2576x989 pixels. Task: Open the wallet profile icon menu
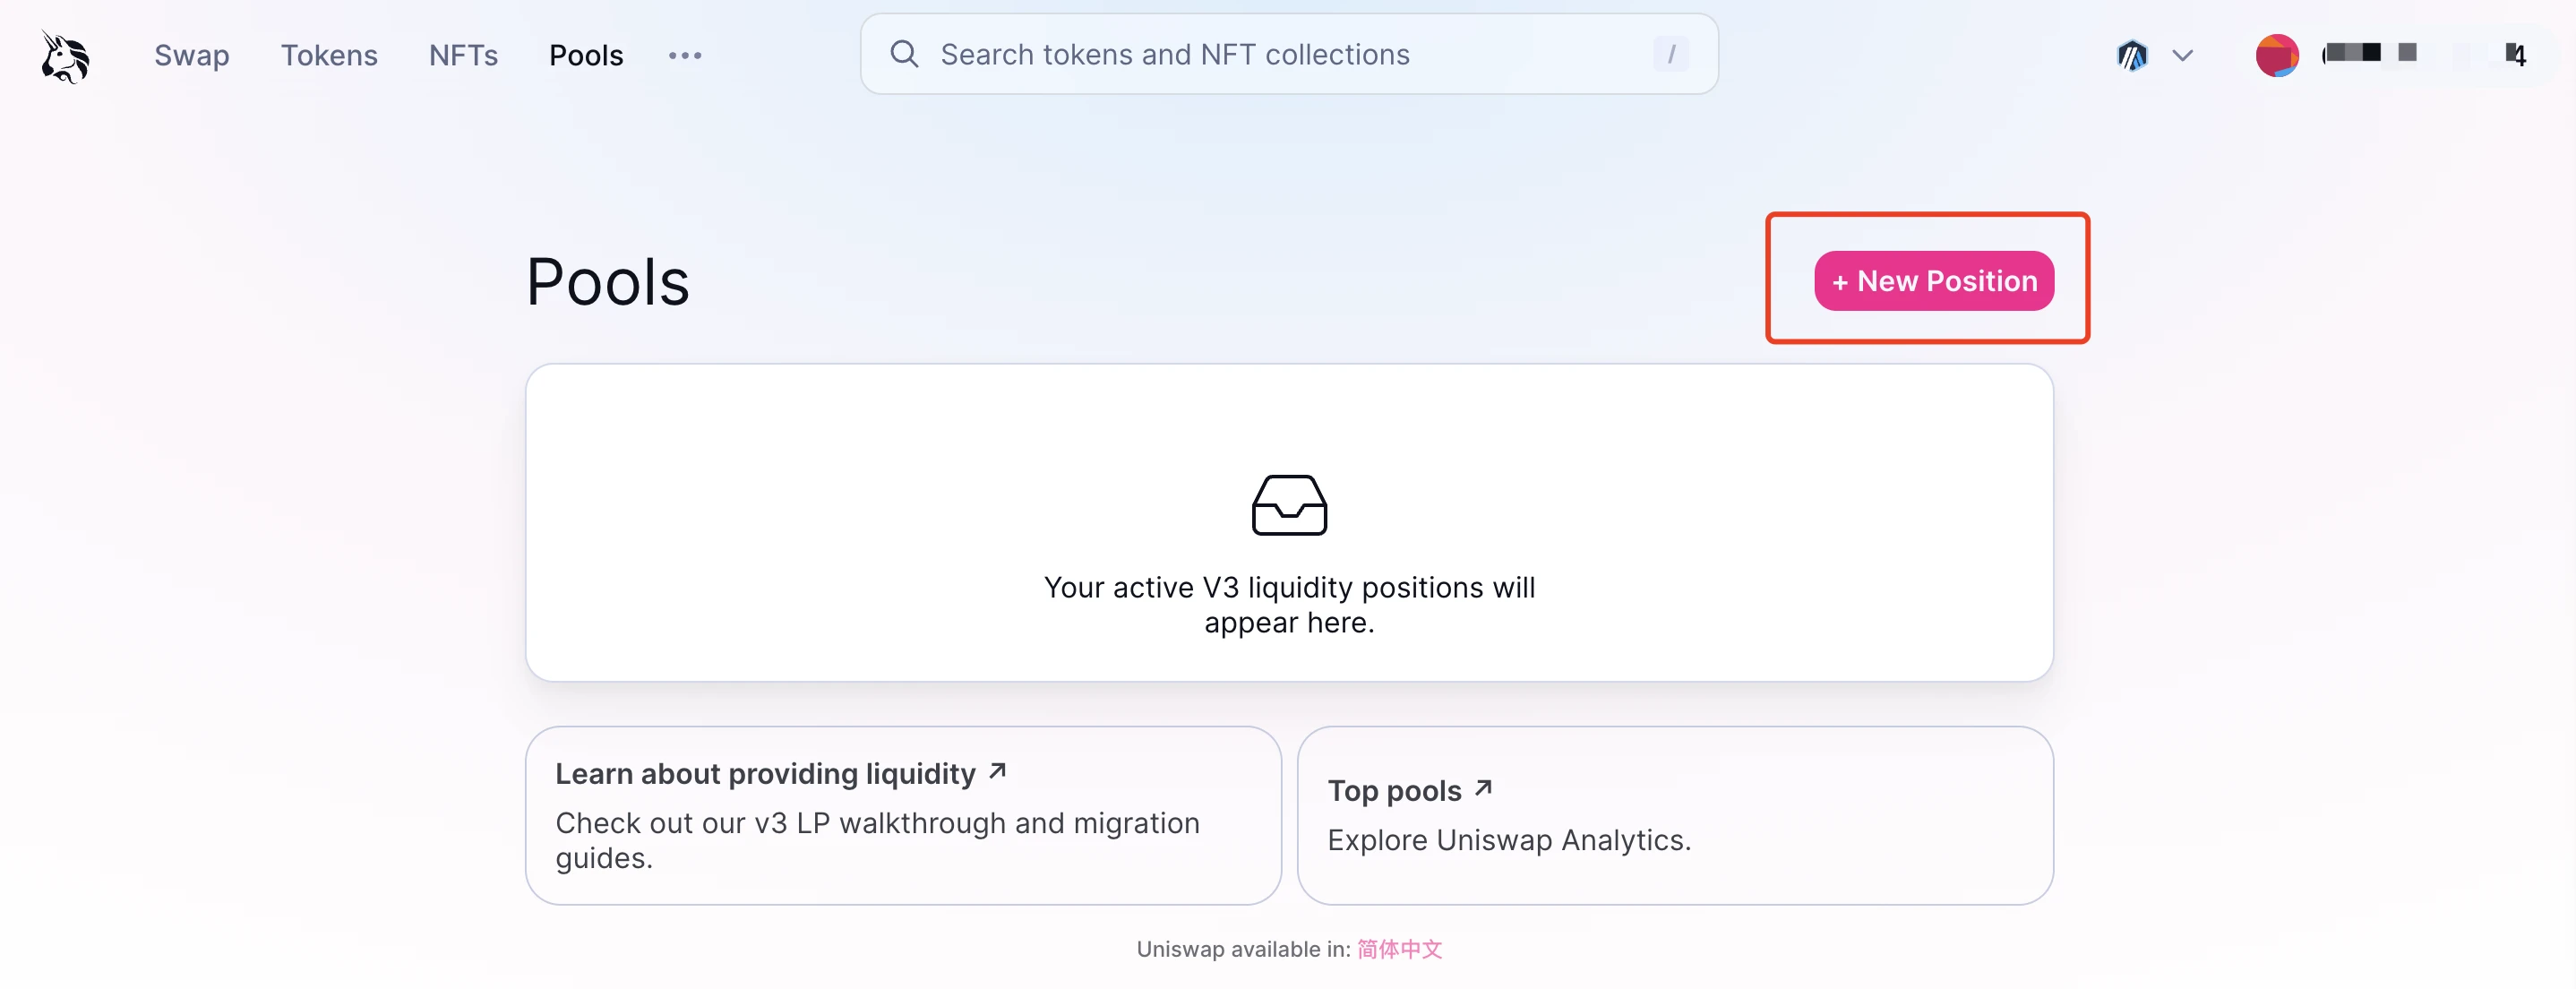[x=2279, y=55]
